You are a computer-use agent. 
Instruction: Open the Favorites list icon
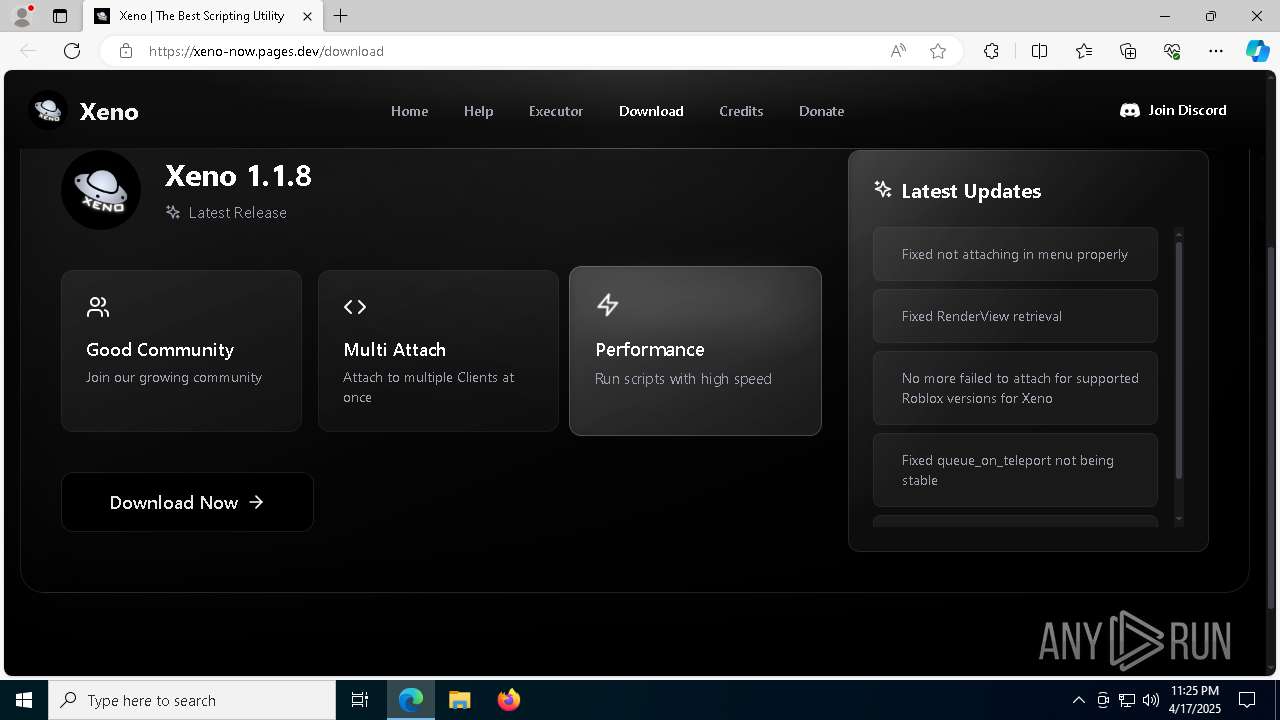click(1084, 51)
